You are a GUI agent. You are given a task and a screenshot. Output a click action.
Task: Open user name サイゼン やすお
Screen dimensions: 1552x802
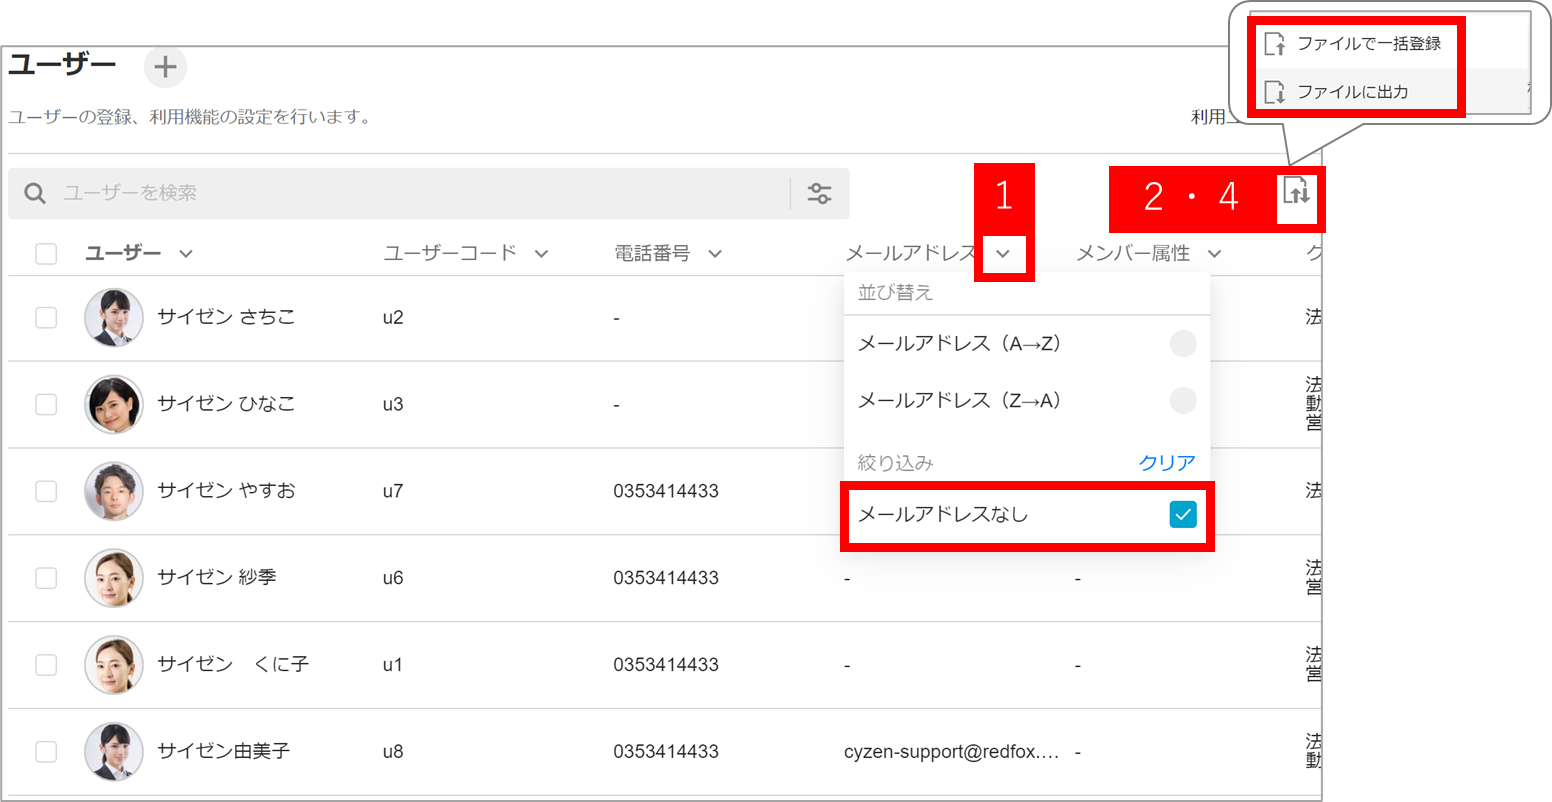point(226,491)
